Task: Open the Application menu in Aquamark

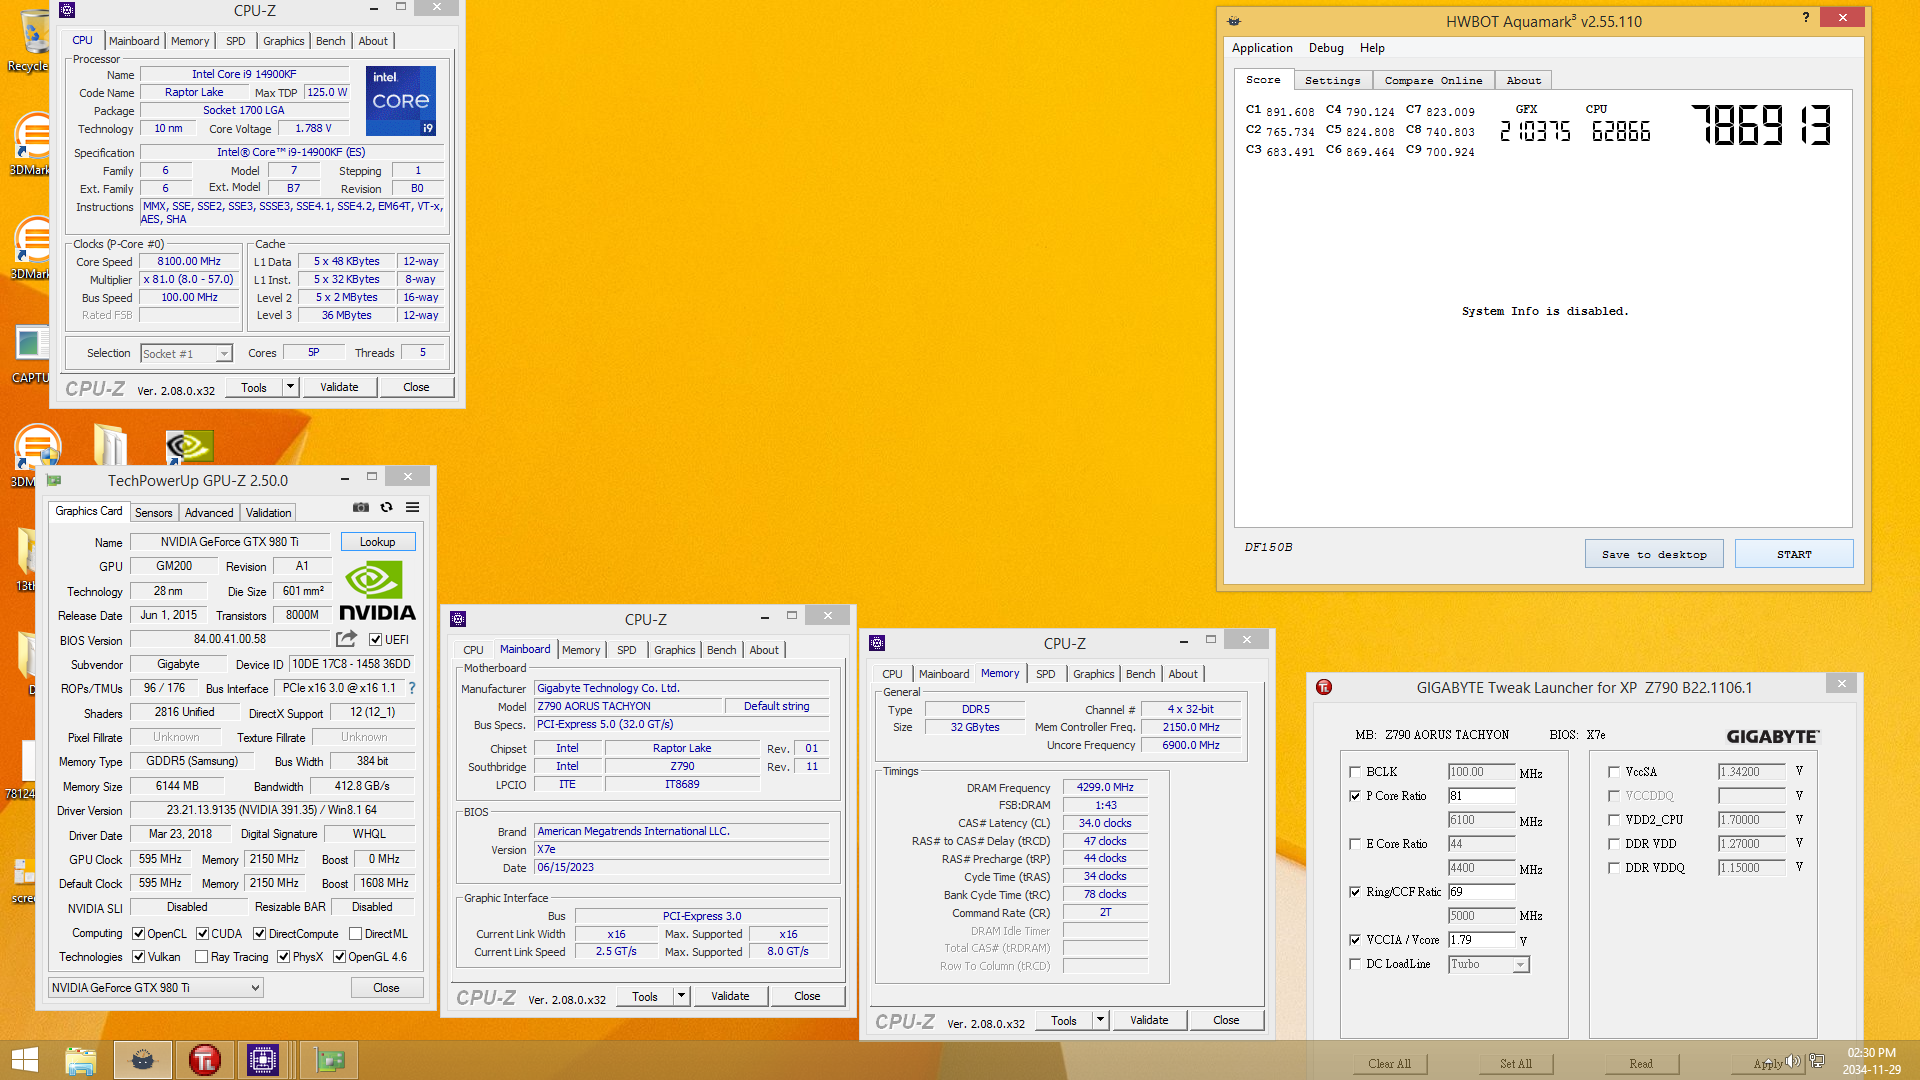Action: (x=1262, y=48)
